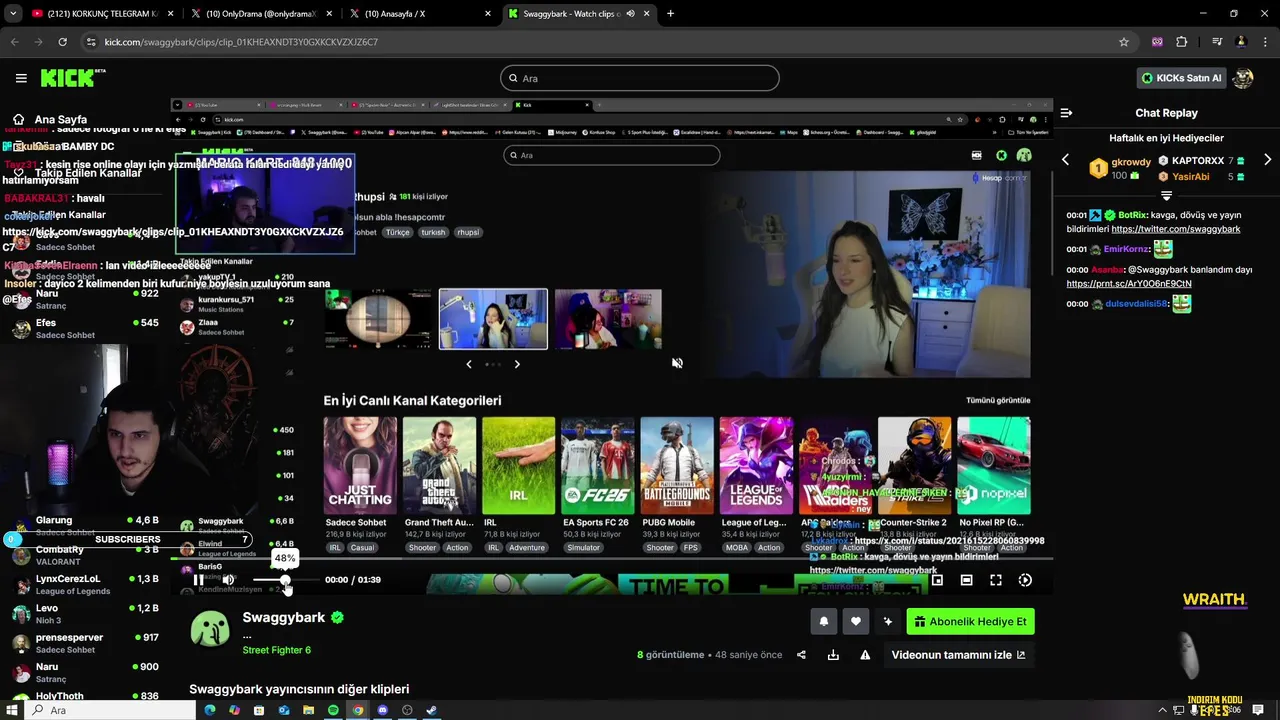Report the clip with warning icon

(x=865, y=655)
